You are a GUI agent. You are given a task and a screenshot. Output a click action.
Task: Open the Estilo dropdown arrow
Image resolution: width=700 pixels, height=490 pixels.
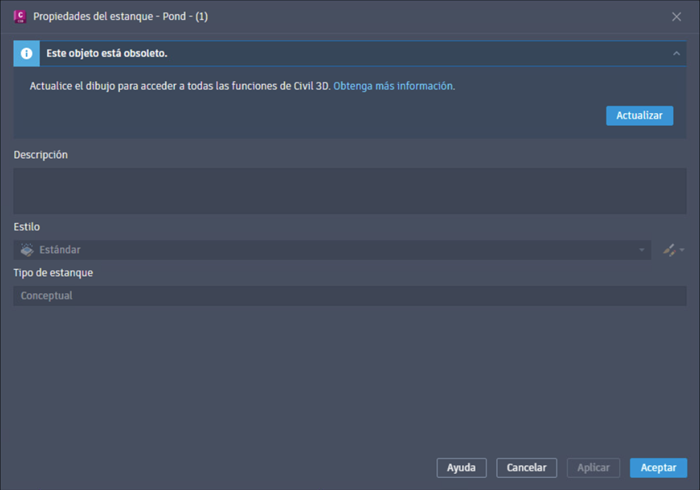(642, 250)
